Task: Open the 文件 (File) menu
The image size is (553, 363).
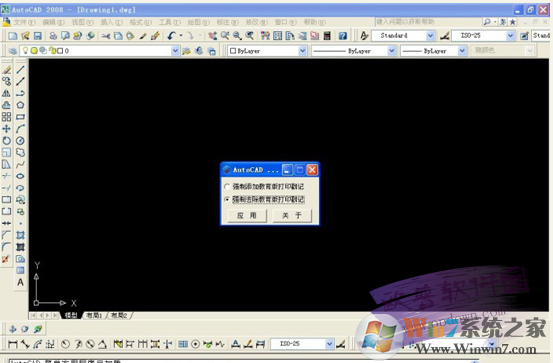Action: [24, 22]
